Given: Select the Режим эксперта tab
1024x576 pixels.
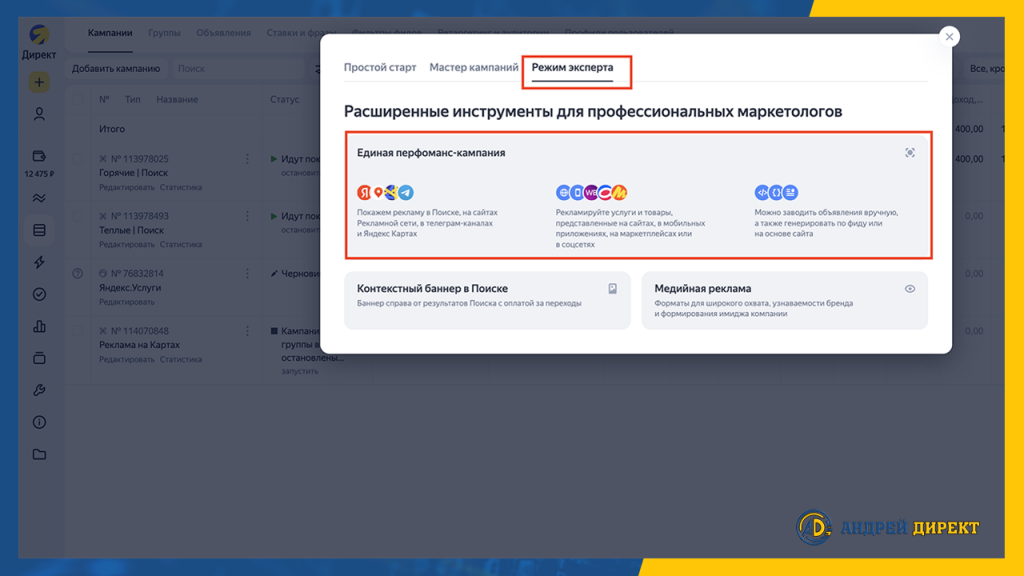Looking at the screenshot, I should 572,67.
